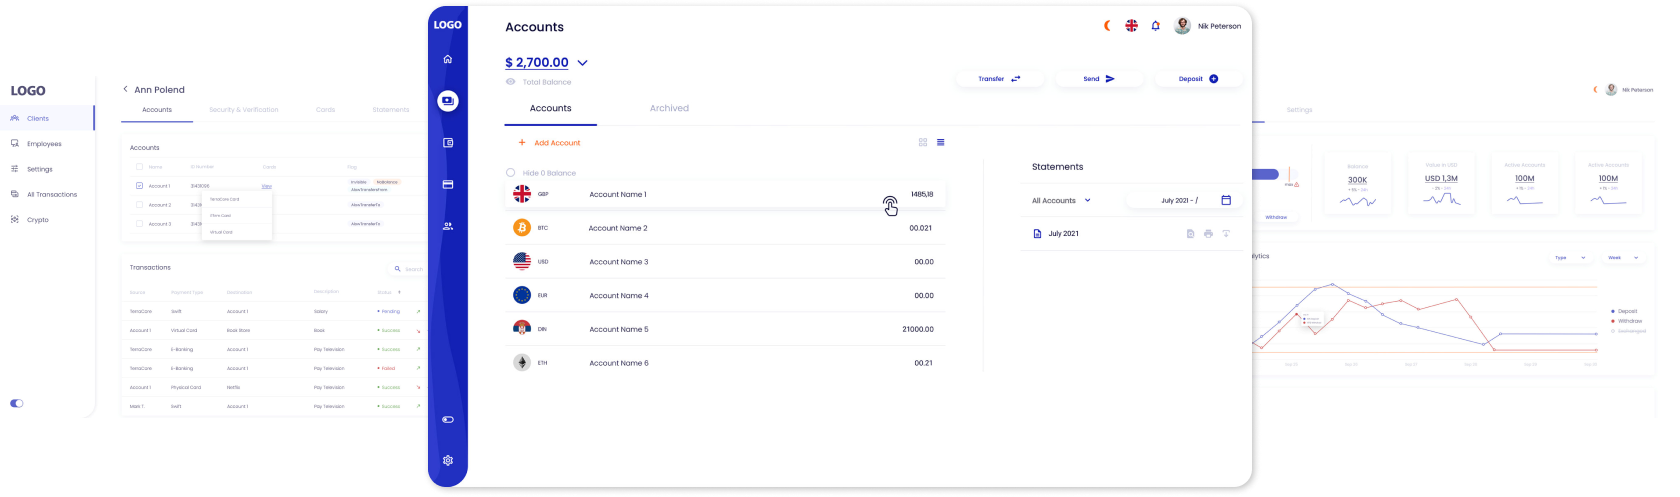Click View link on Account 1 row

click(267, 186)
